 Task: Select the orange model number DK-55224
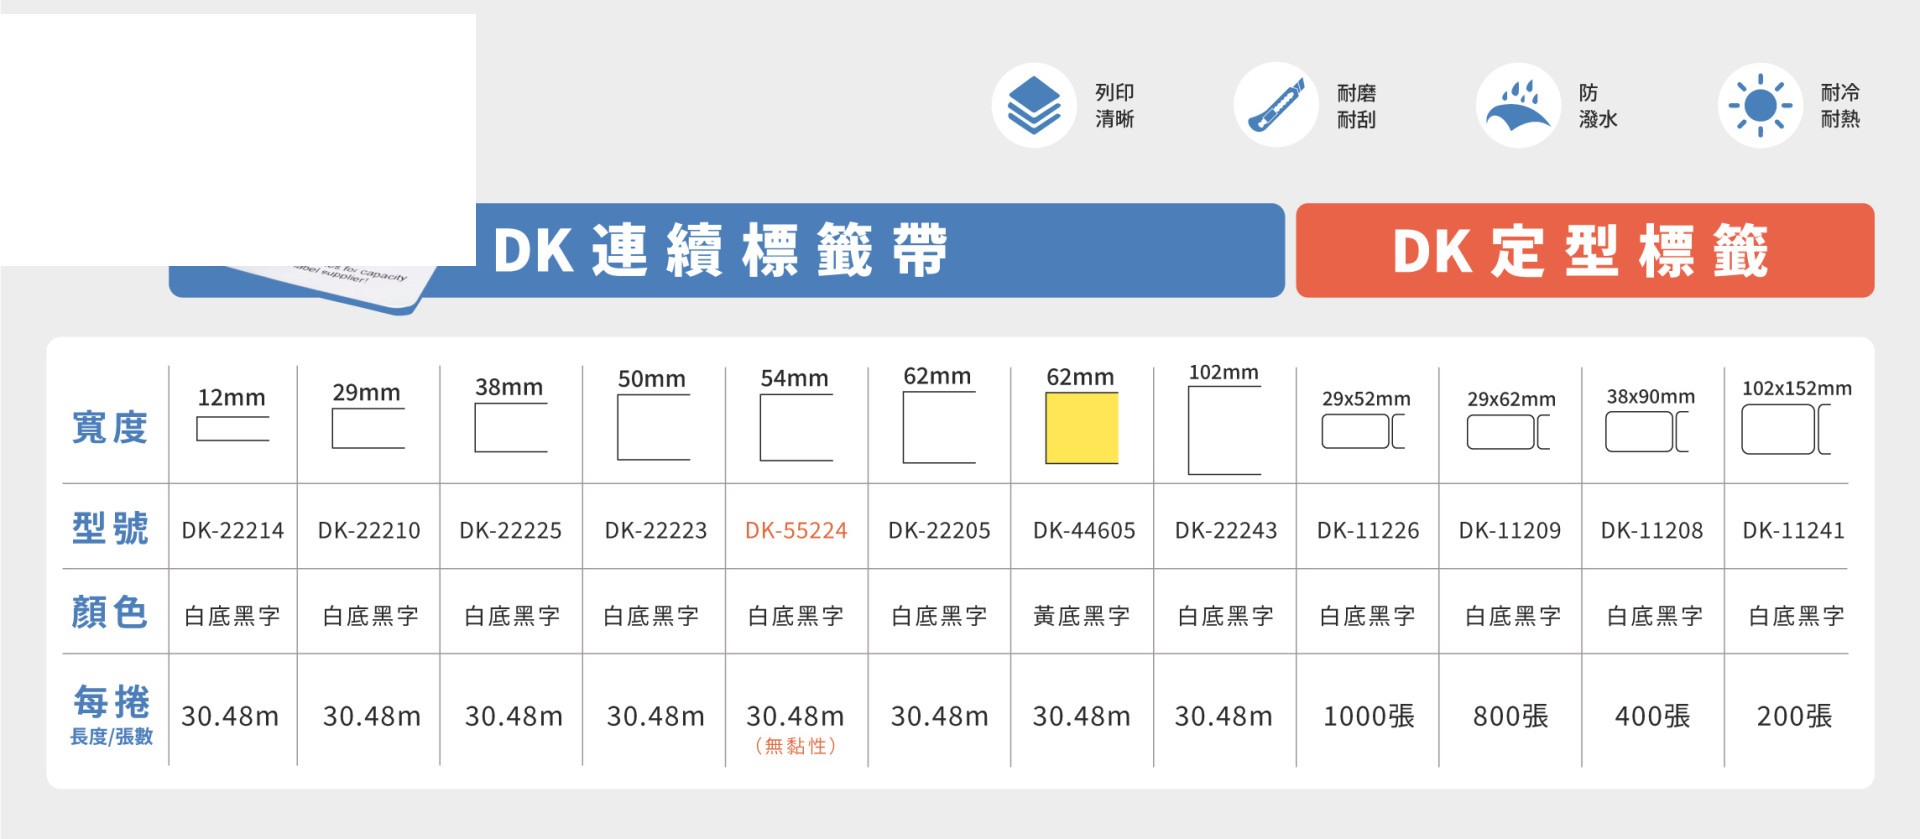pos(797,531)
